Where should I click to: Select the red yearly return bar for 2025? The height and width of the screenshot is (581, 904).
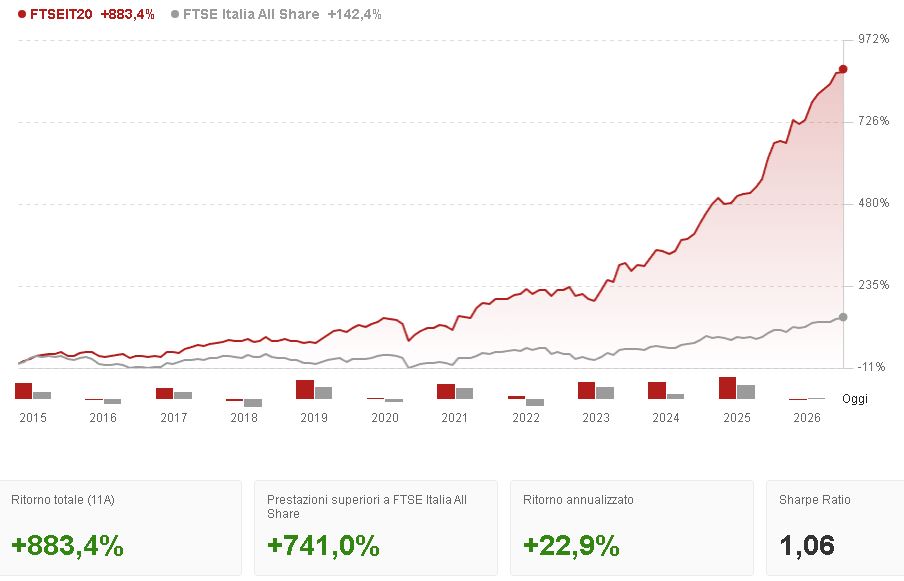(x=727, y=388)
